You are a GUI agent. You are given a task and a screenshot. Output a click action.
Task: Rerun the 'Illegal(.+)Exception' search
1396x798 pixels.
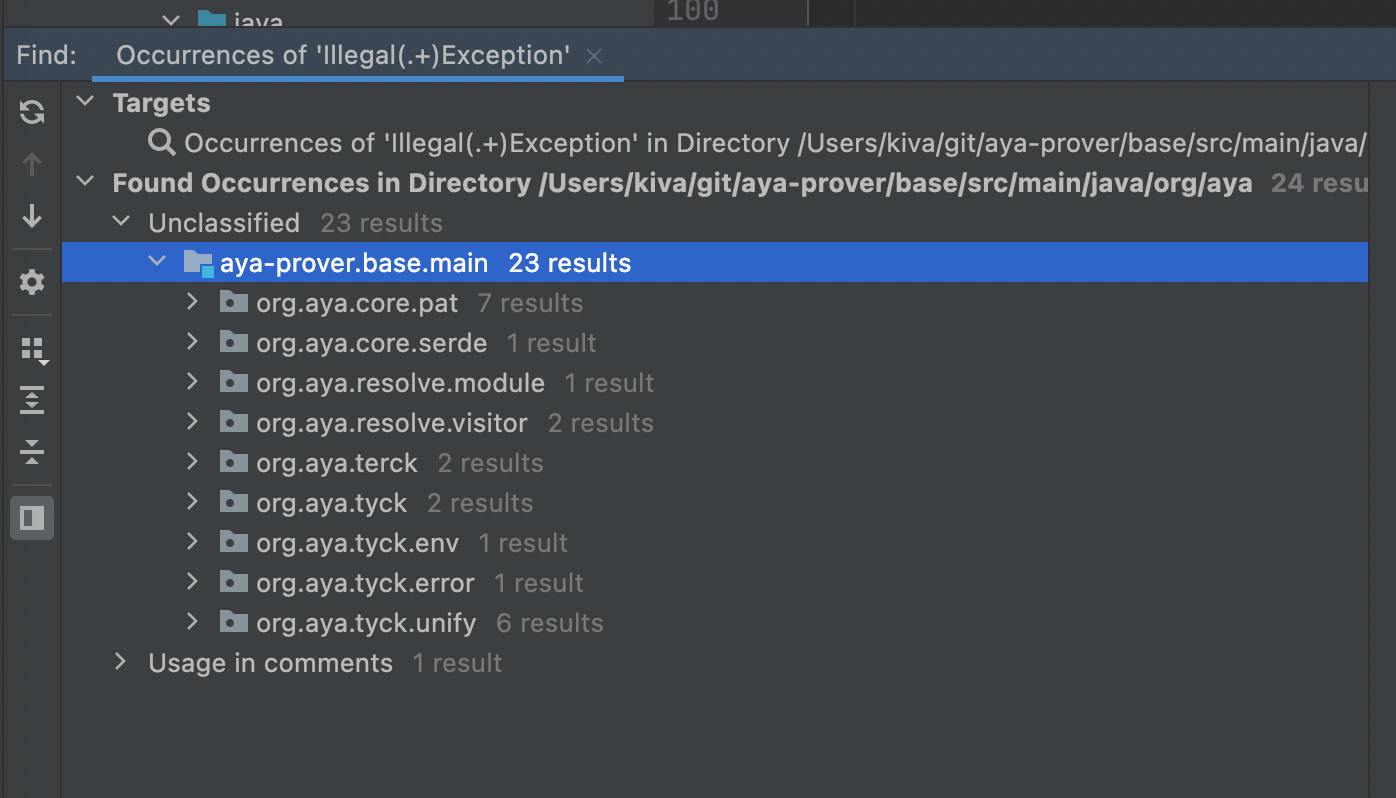click(30, 112)
